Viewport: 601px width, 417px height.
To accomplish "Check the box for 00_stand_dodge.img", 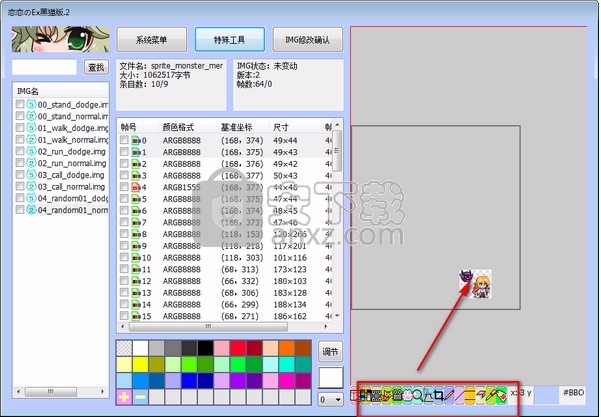I will (20, 104).
